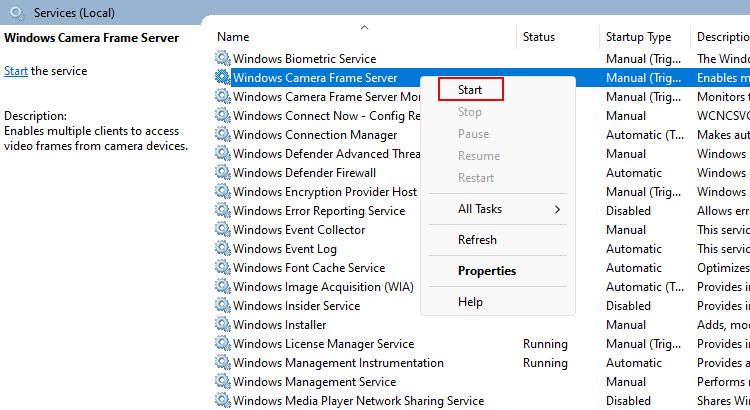Click Help in the context menu
Viewport: 750px width, 410px height.
470,302
